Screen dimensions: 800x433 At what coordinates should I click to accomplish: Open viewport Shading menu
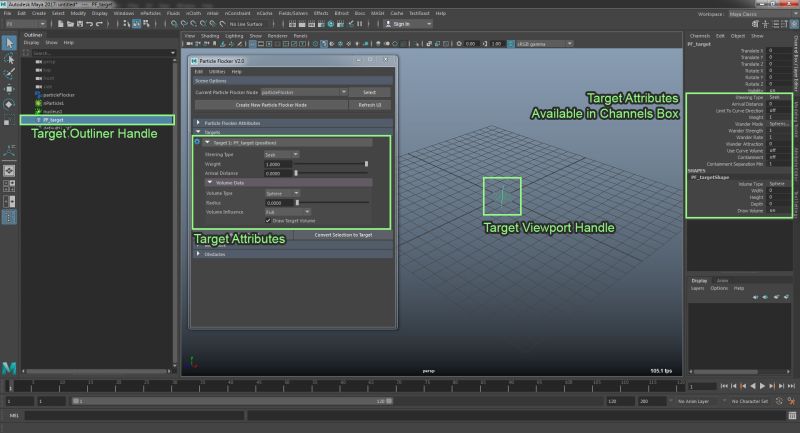click(210, 36)
